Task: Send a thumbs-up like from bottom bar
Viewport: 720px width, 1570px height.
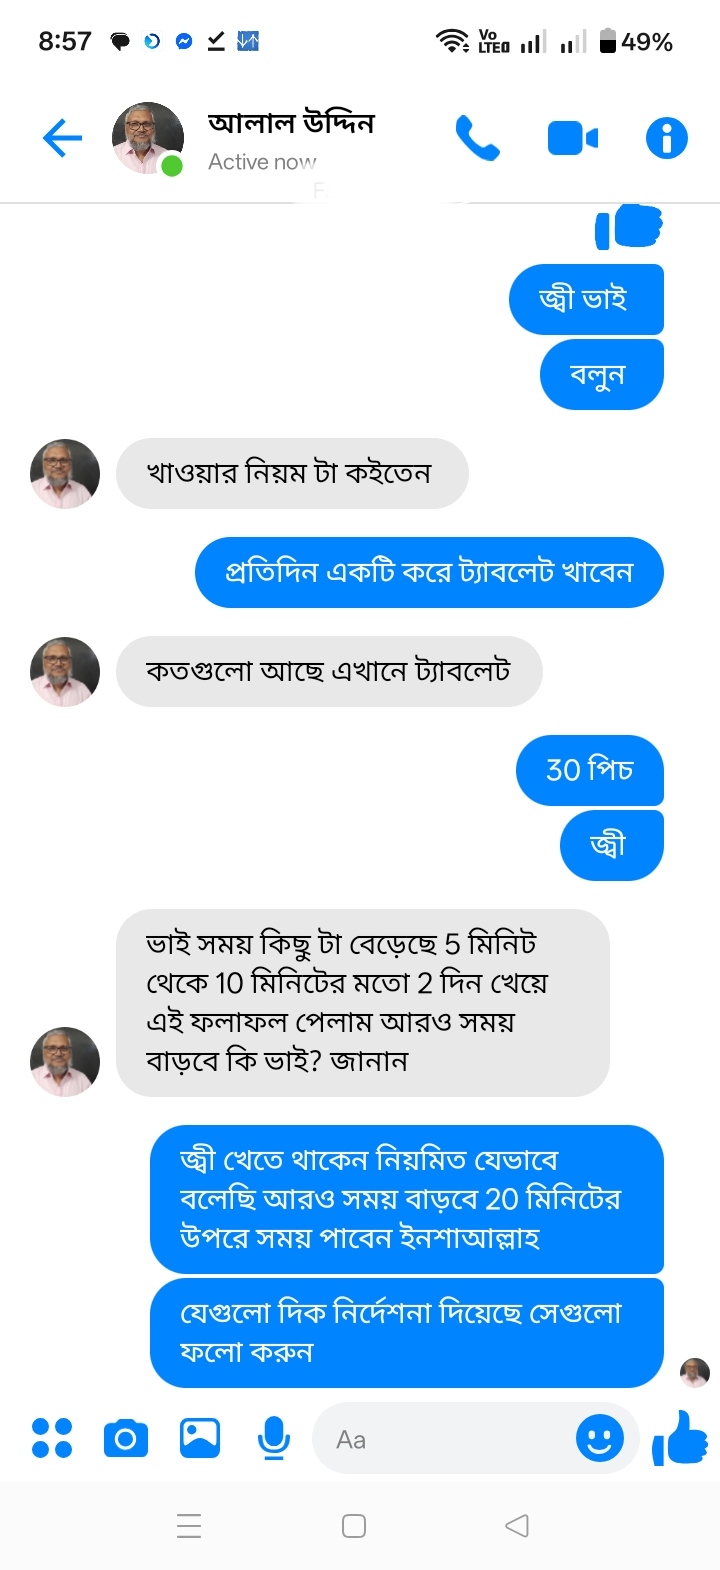Action: click(x=680, y=1438)
